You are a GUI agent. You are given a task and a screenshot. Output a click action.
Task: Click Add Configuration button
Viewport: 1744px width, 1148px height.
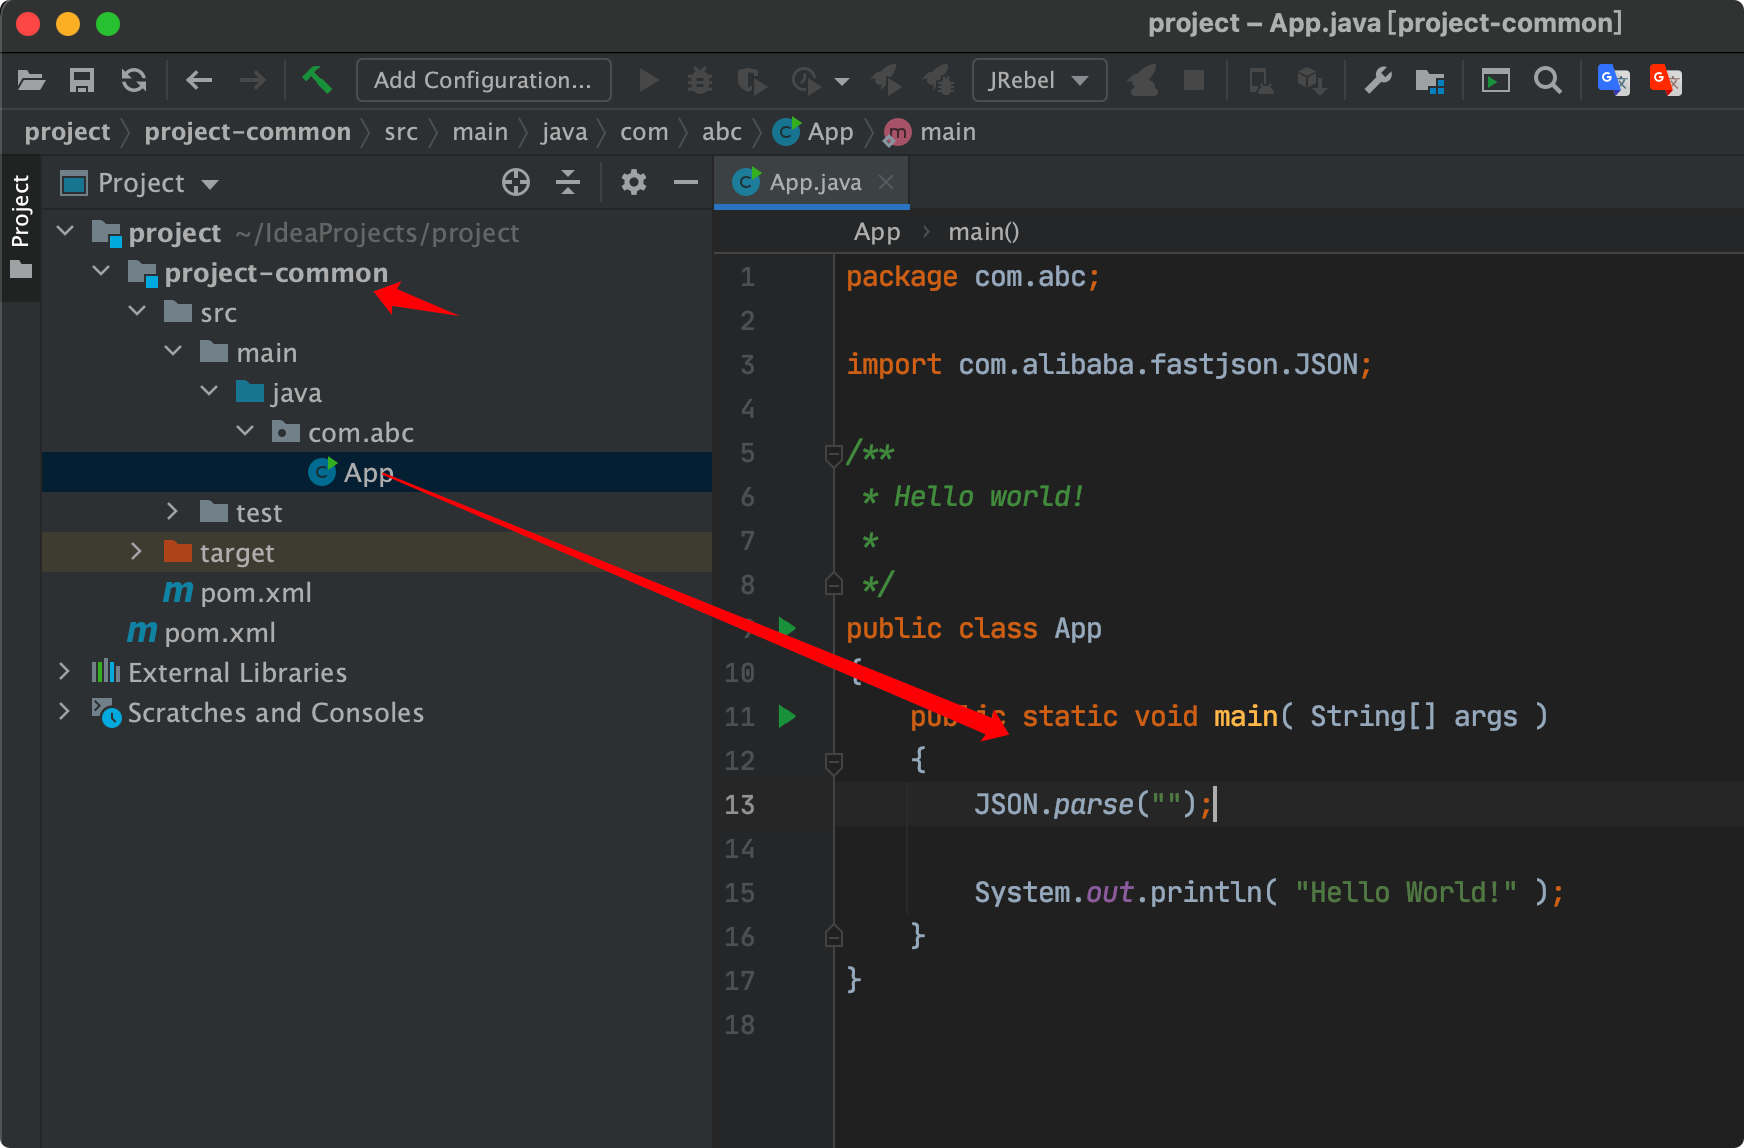click(483, 80)
